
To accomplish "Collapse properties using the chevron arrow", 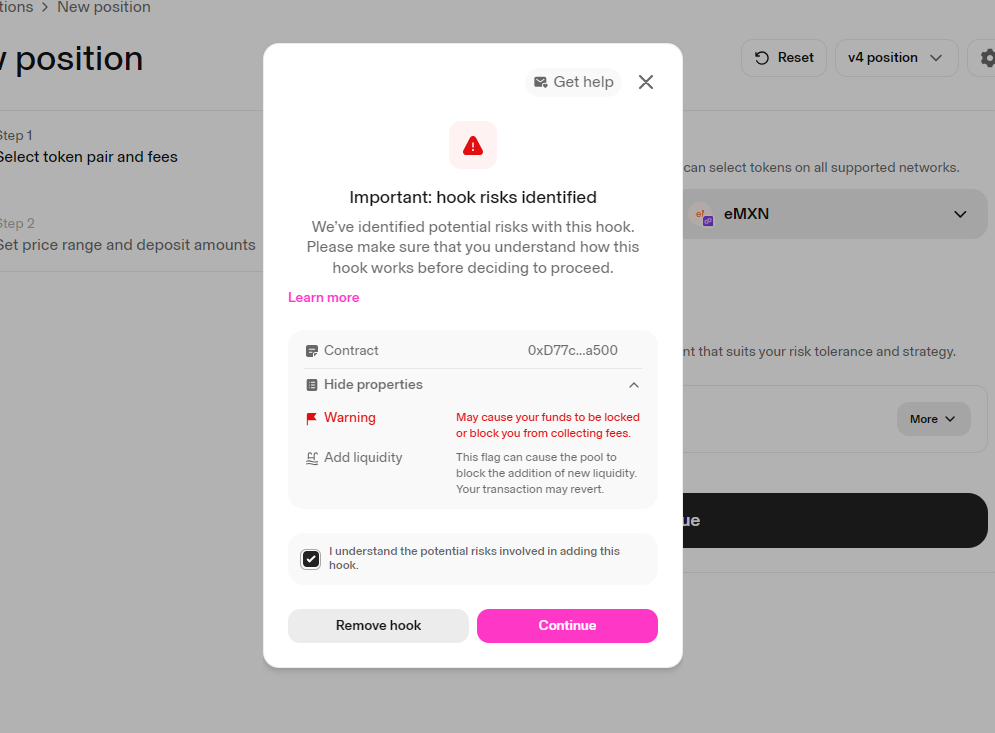I will click(633, 385).
